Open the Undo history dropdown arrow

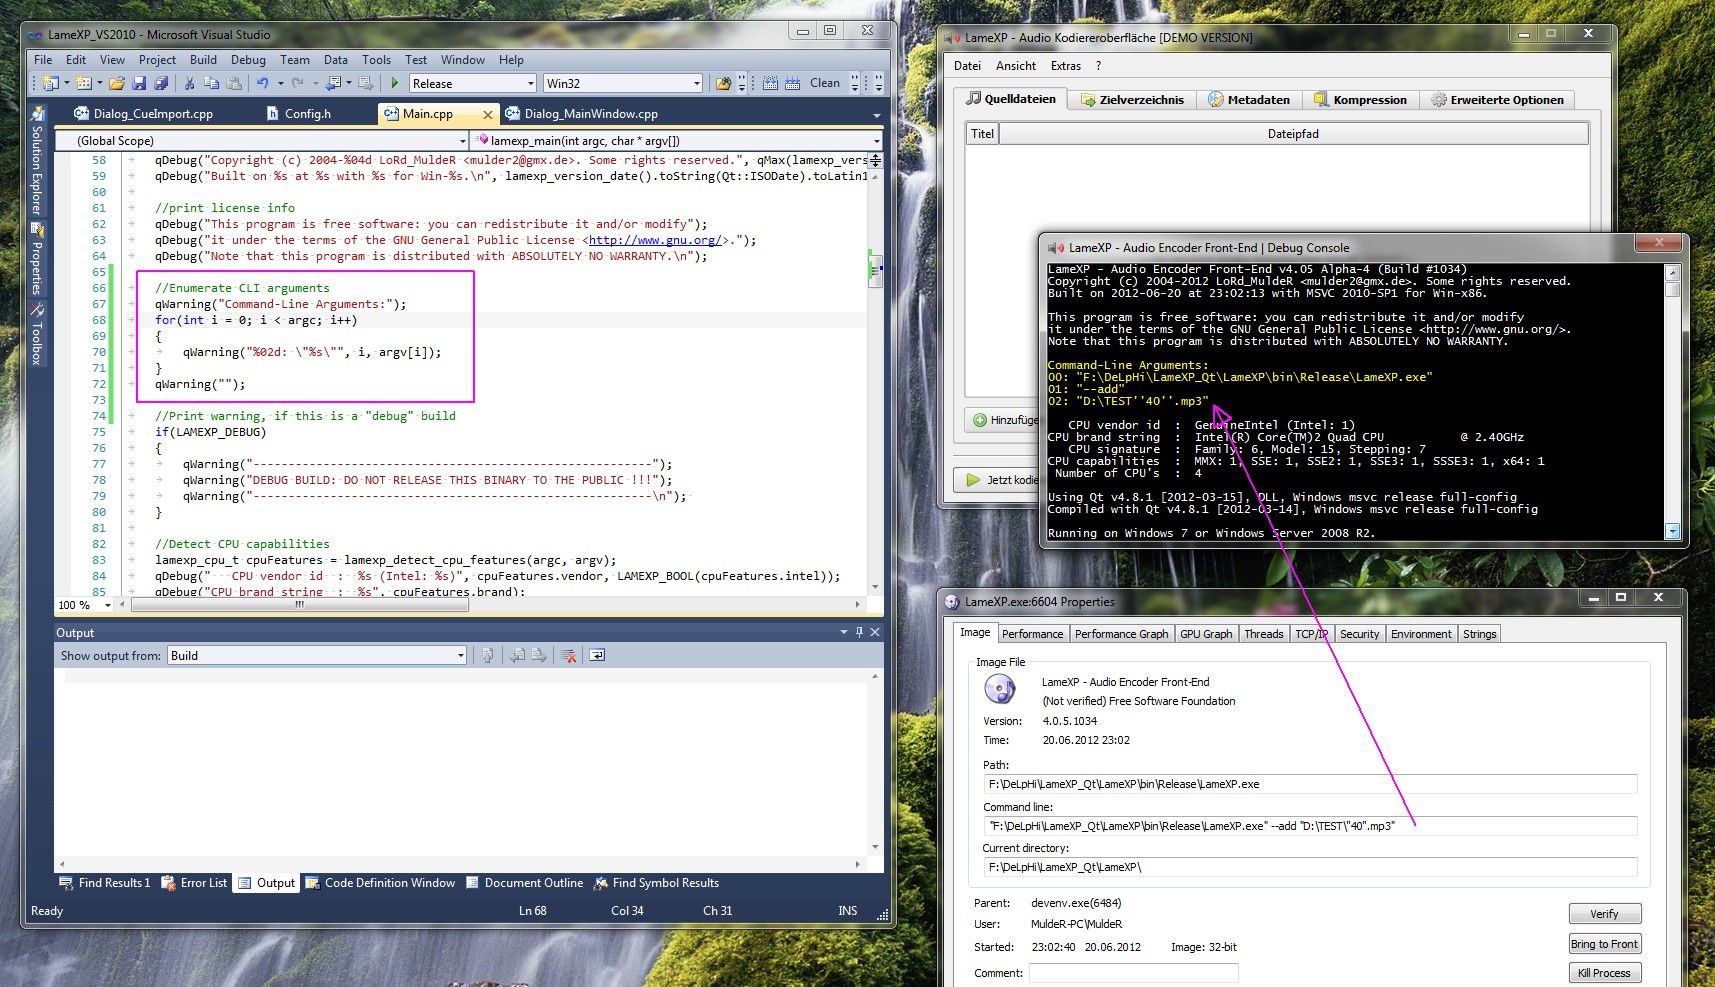point(280,83)
